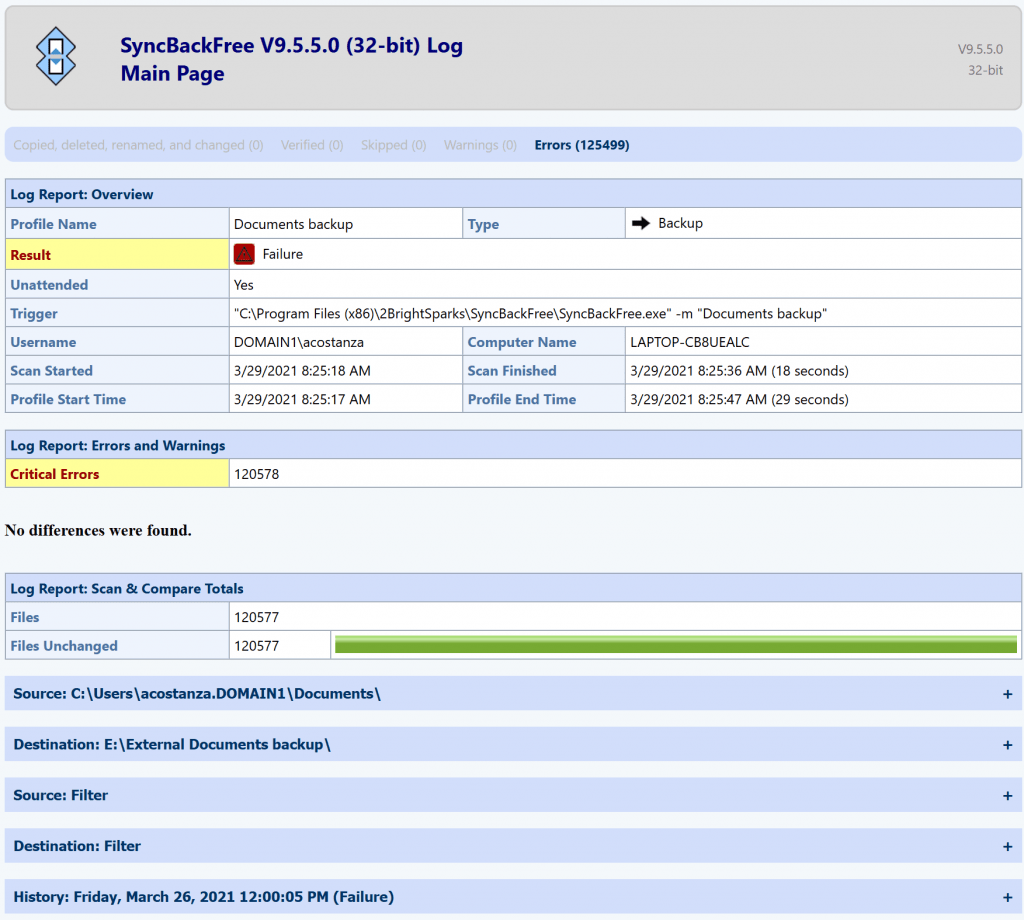Image resolution: width=1024 pixels, height=920 pixels.
Task: Select the Critical Errors count 120578
Action: (257, 474)
